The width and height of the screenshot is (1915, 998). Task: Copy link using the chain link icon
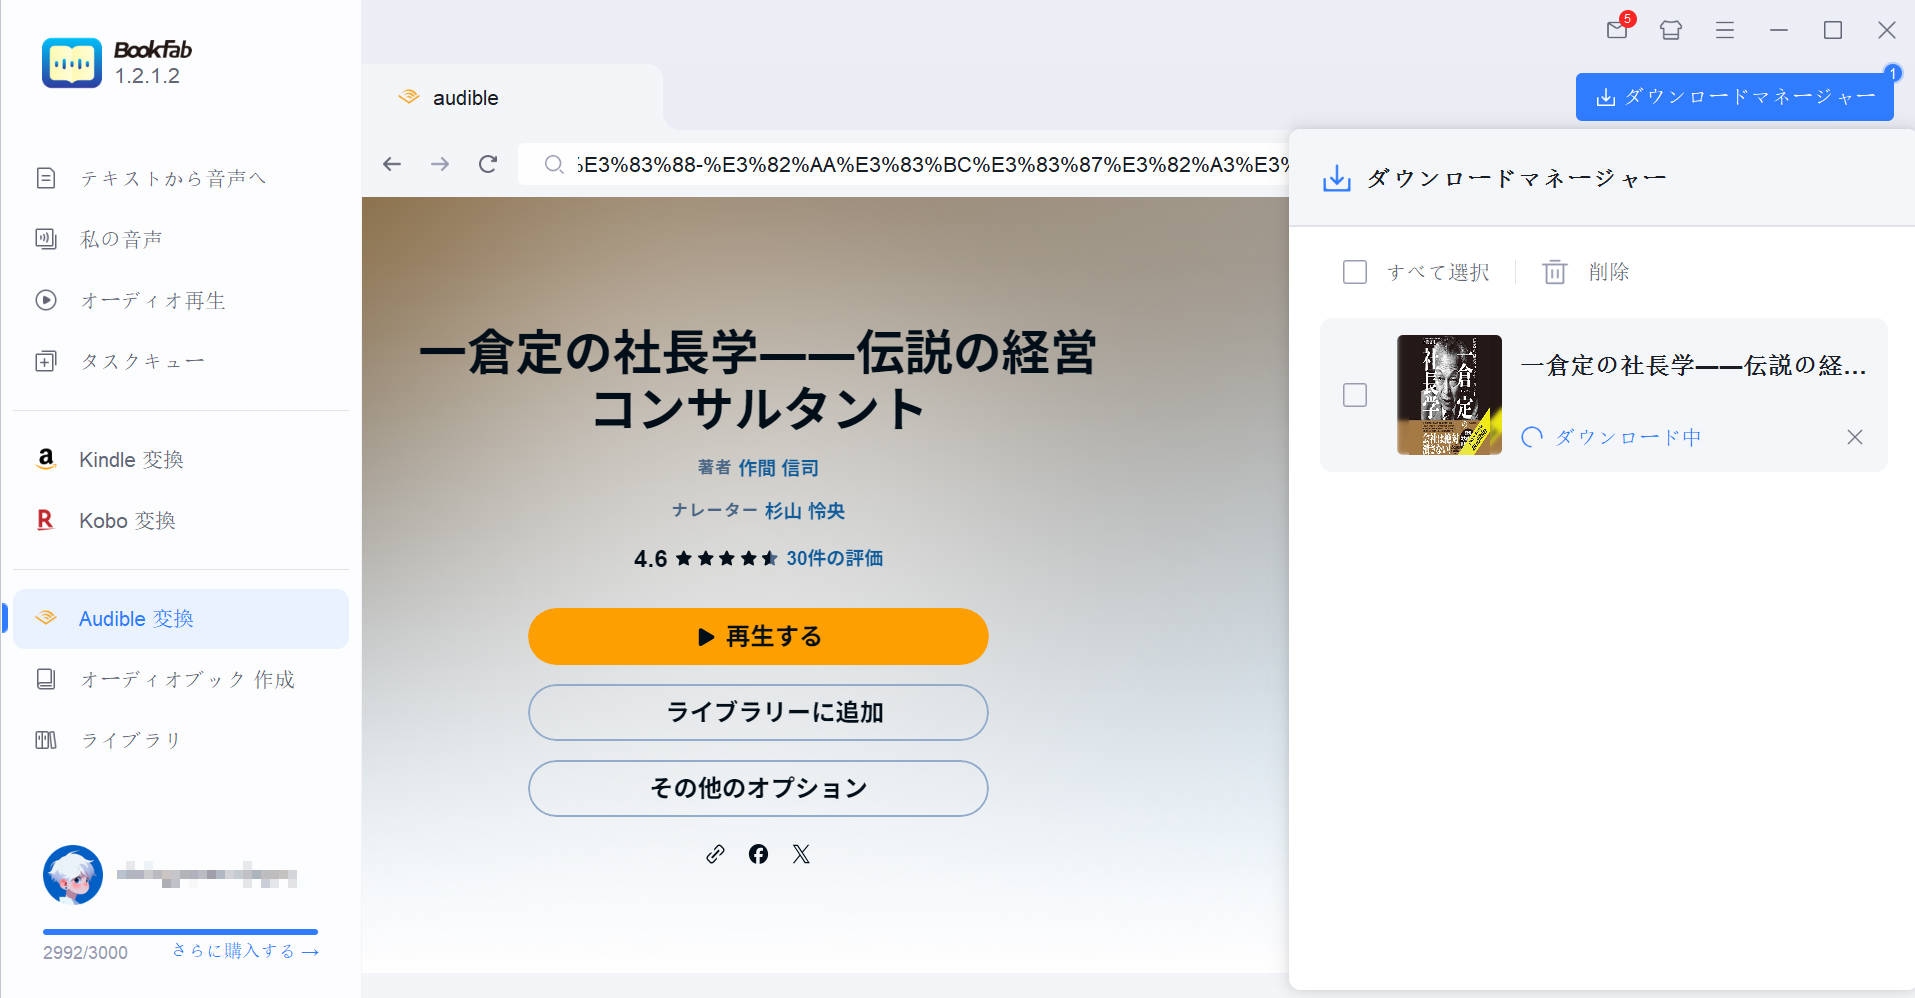tap(714, 854)
